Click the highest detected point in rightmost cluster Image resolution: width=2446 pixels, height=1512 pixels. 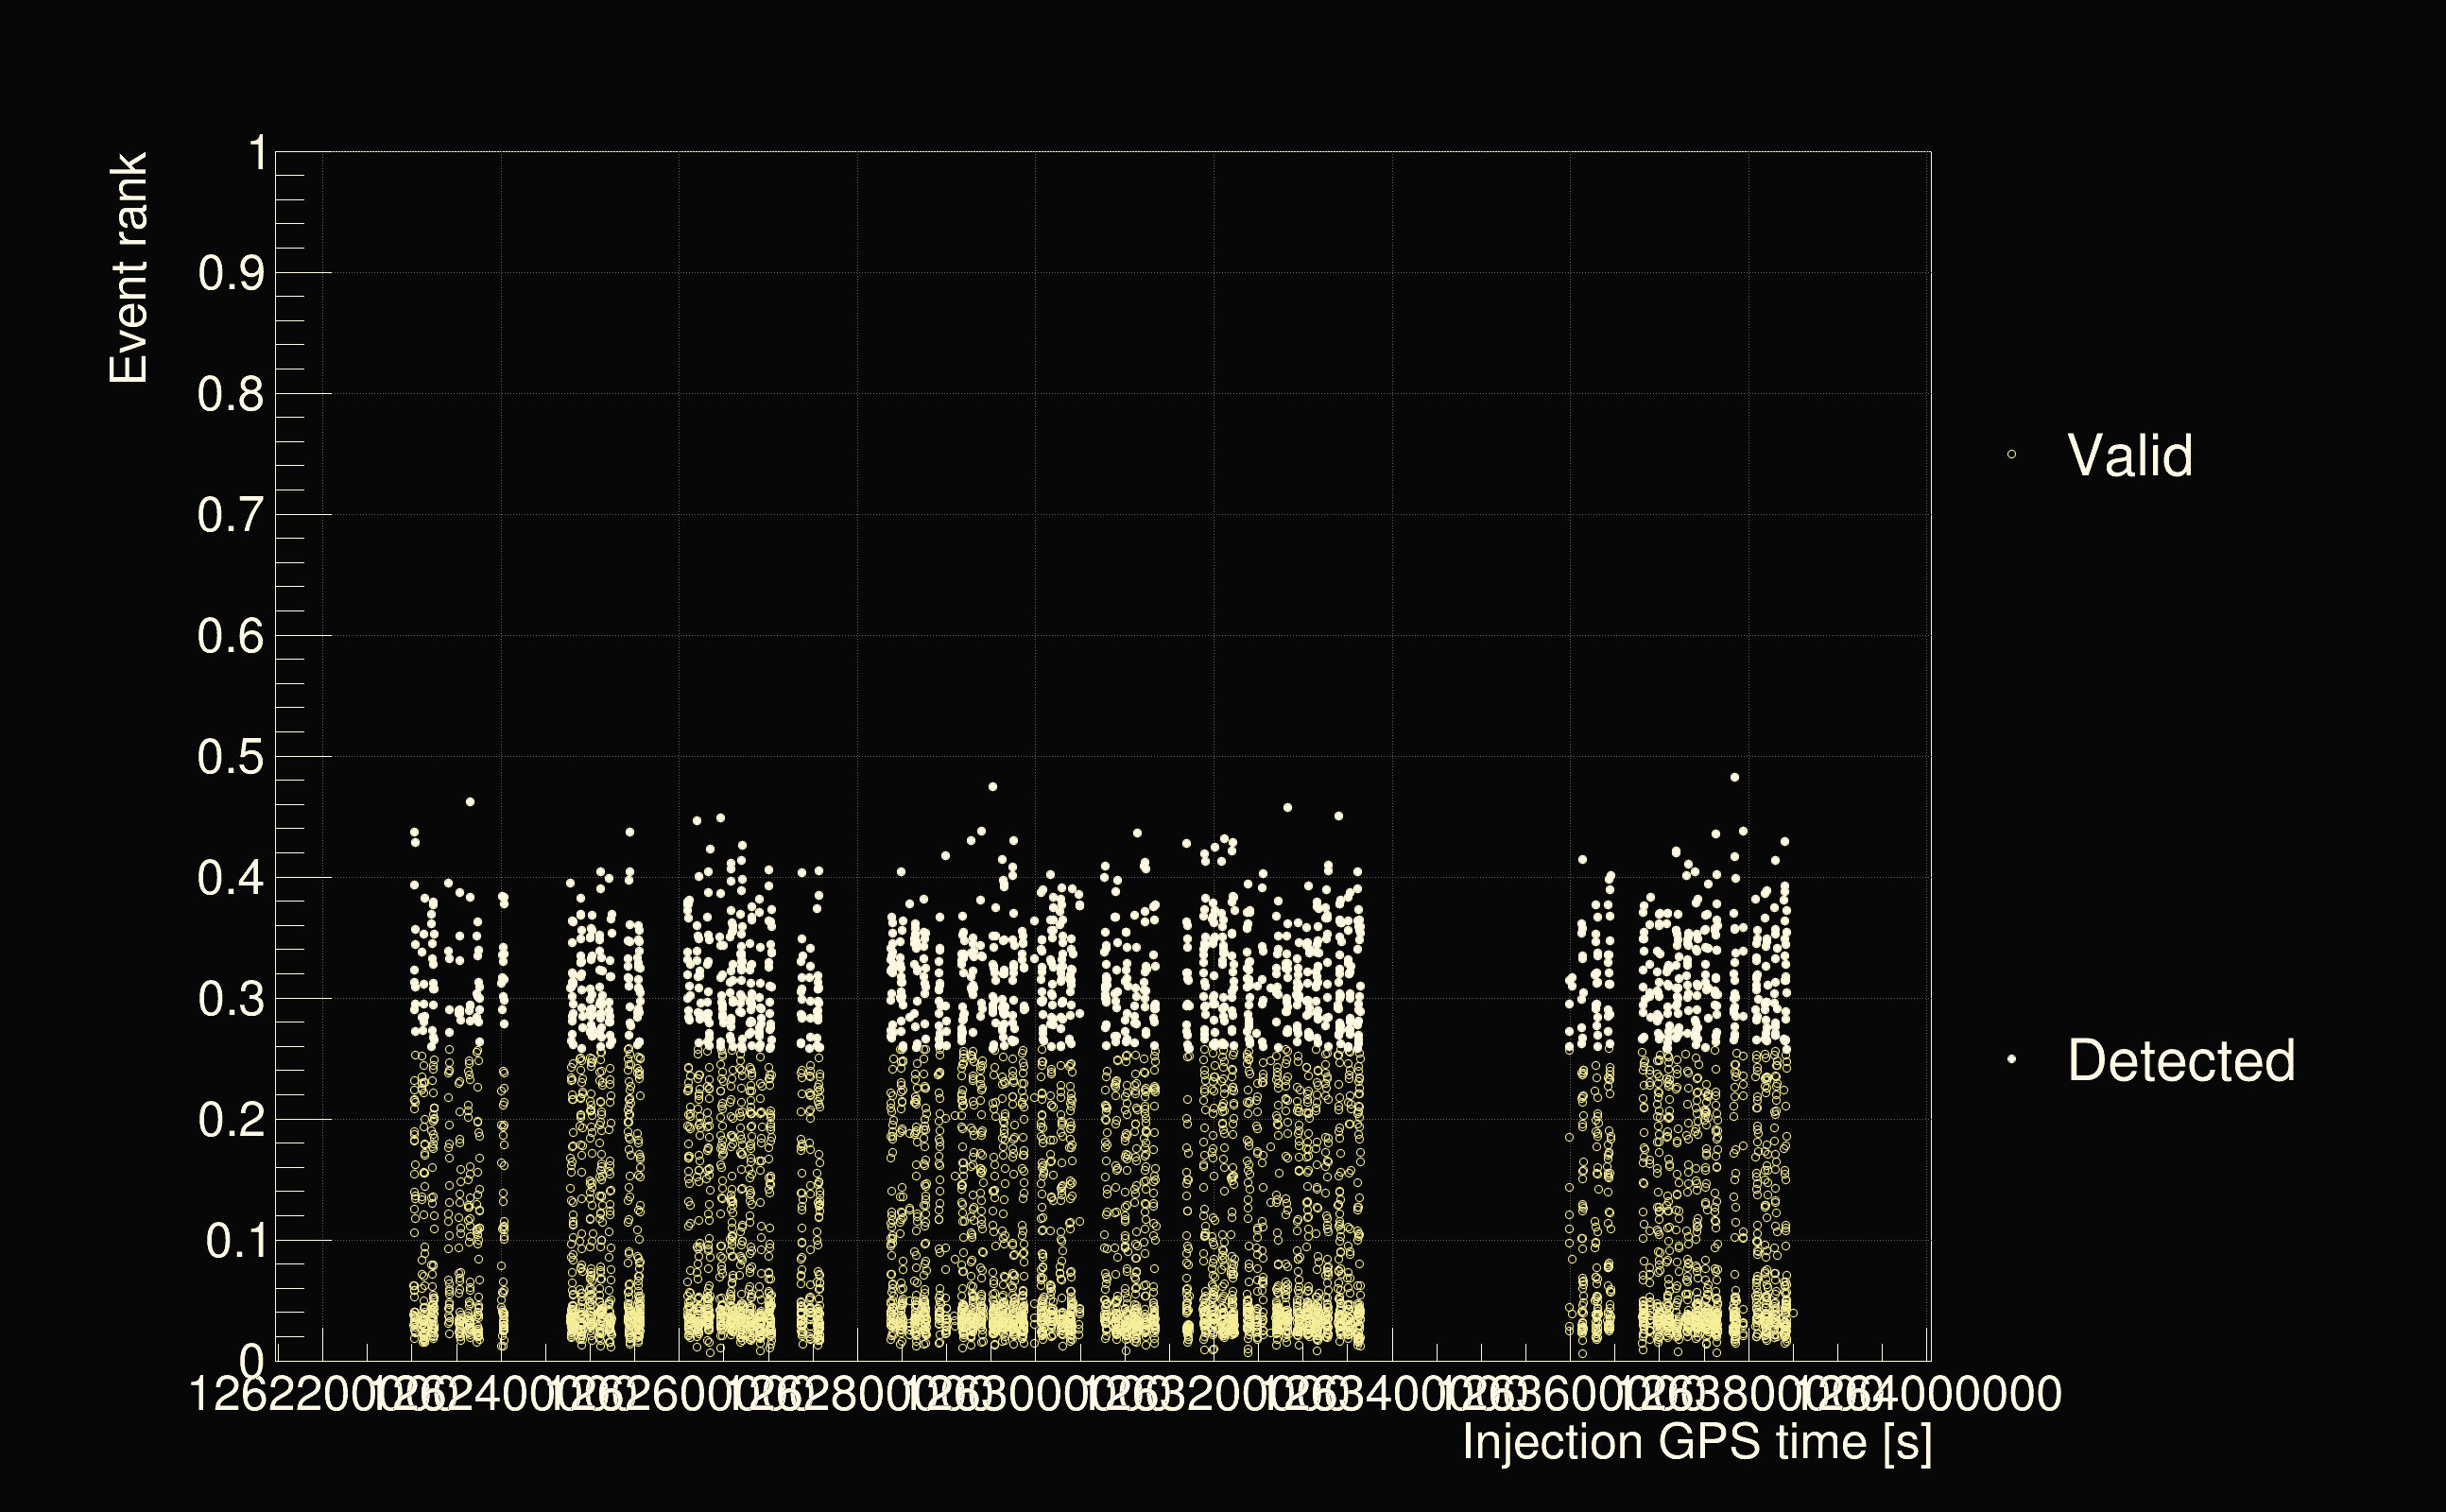point(1735,777)
